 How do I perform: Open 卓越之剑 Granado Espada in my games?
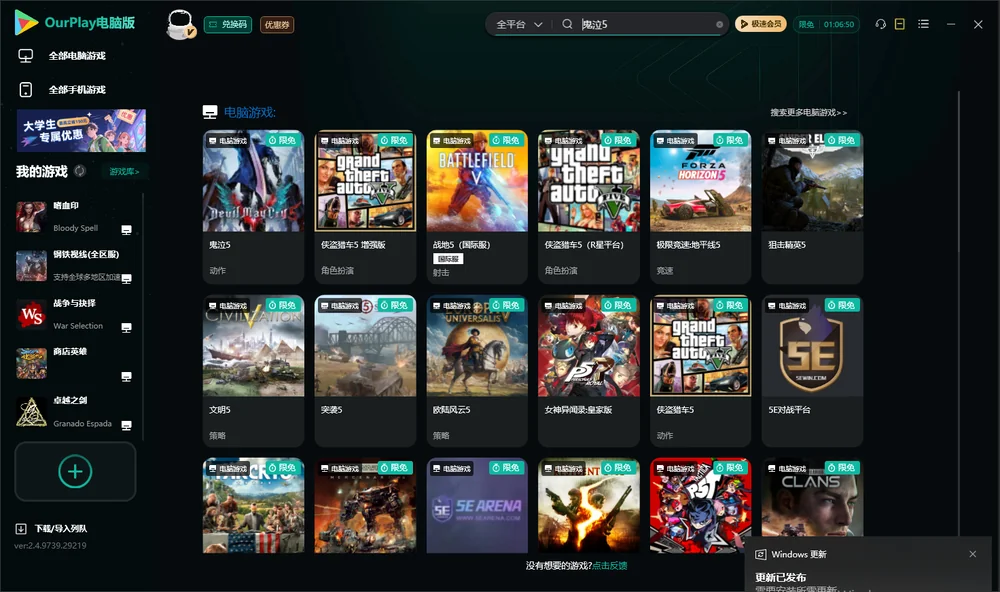(75, 412)
